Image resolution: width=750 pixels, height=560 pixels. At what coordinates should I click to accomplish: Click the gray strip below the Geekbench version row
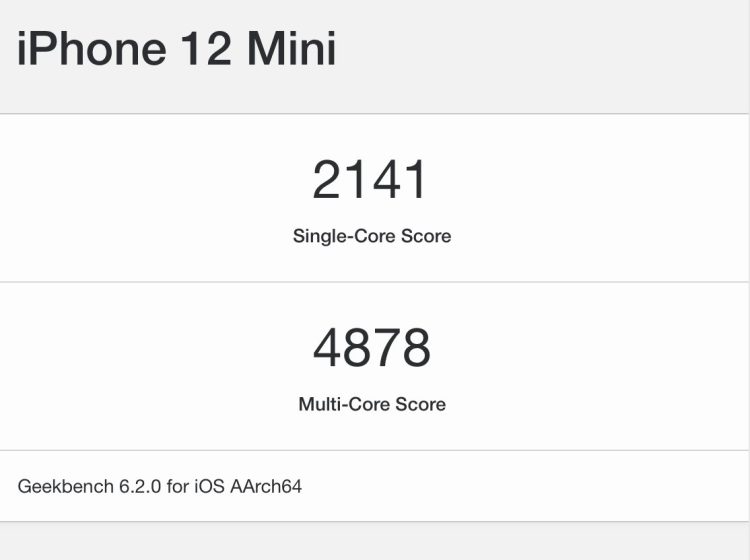(x=374, y=541)
